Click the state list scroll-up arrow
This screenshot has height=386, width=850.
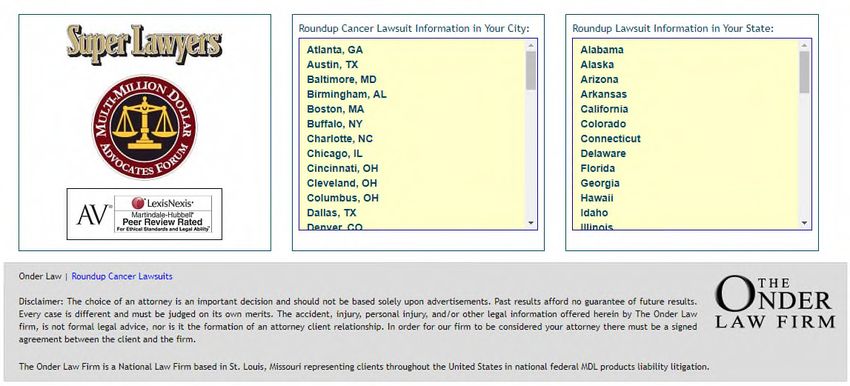coord(804,46)
